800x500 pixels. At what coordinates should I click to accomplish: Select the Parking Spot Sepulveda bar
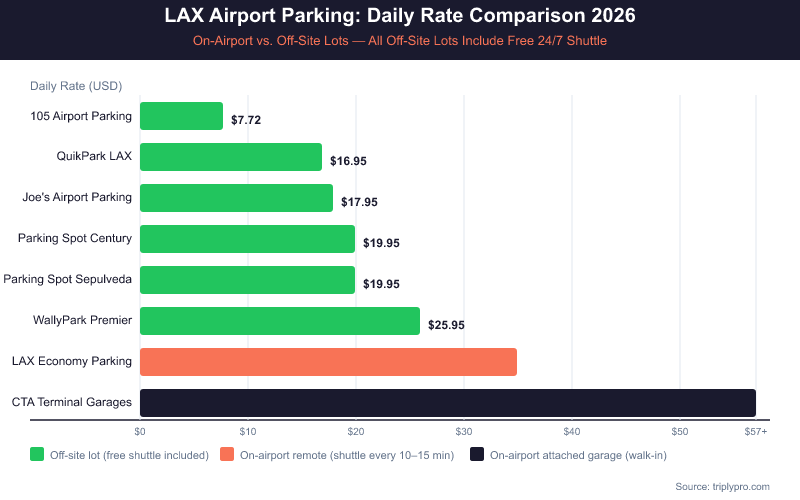[247, 280]
